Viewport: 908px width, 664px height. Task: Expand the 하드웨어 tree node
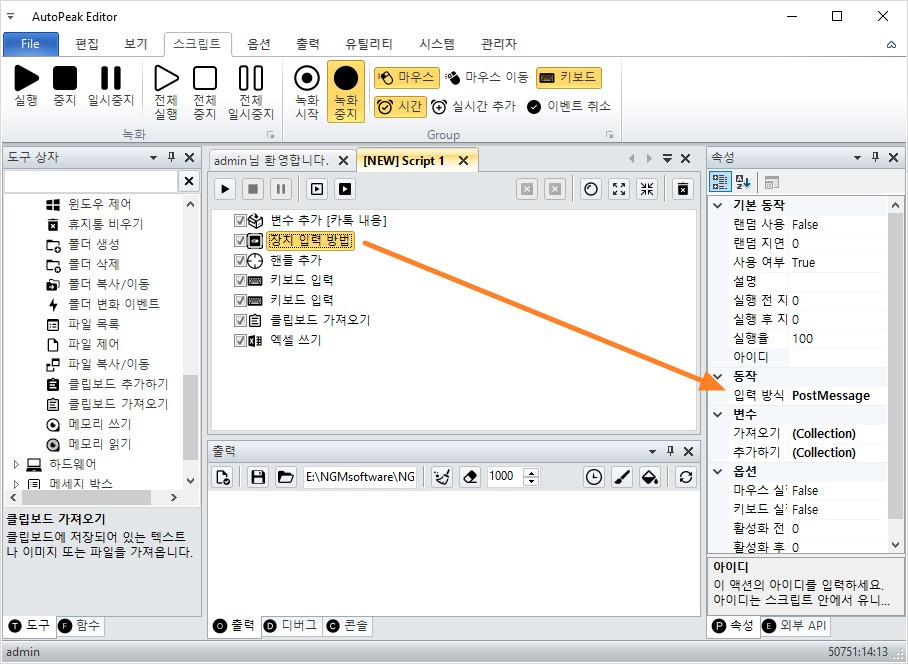(16, 464)
